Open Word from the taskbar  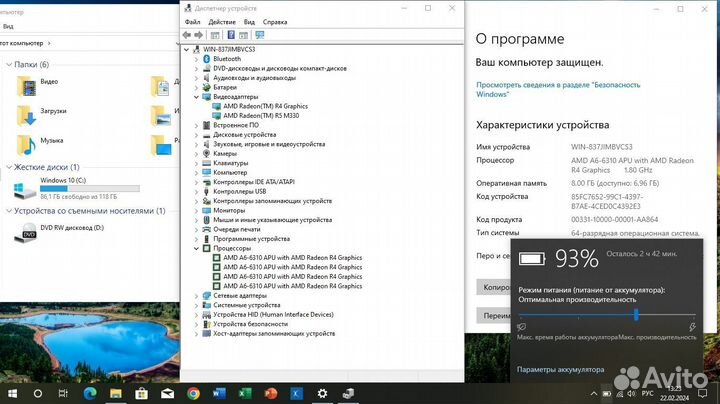point(219,393)
